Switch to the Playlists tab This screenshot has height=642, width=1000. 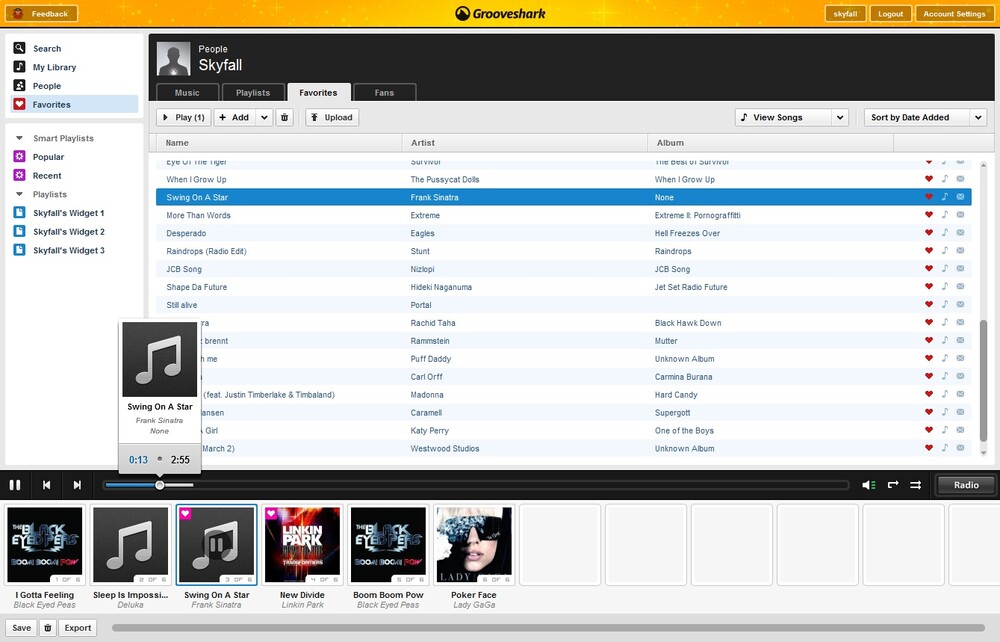[253, 92]
